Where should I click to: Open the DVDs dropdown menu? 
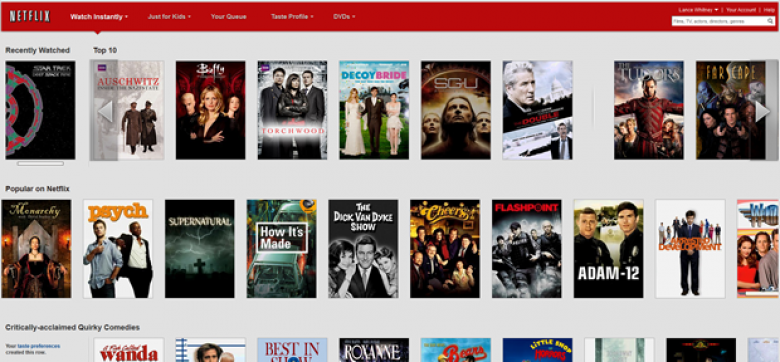(x=344, y=17)
